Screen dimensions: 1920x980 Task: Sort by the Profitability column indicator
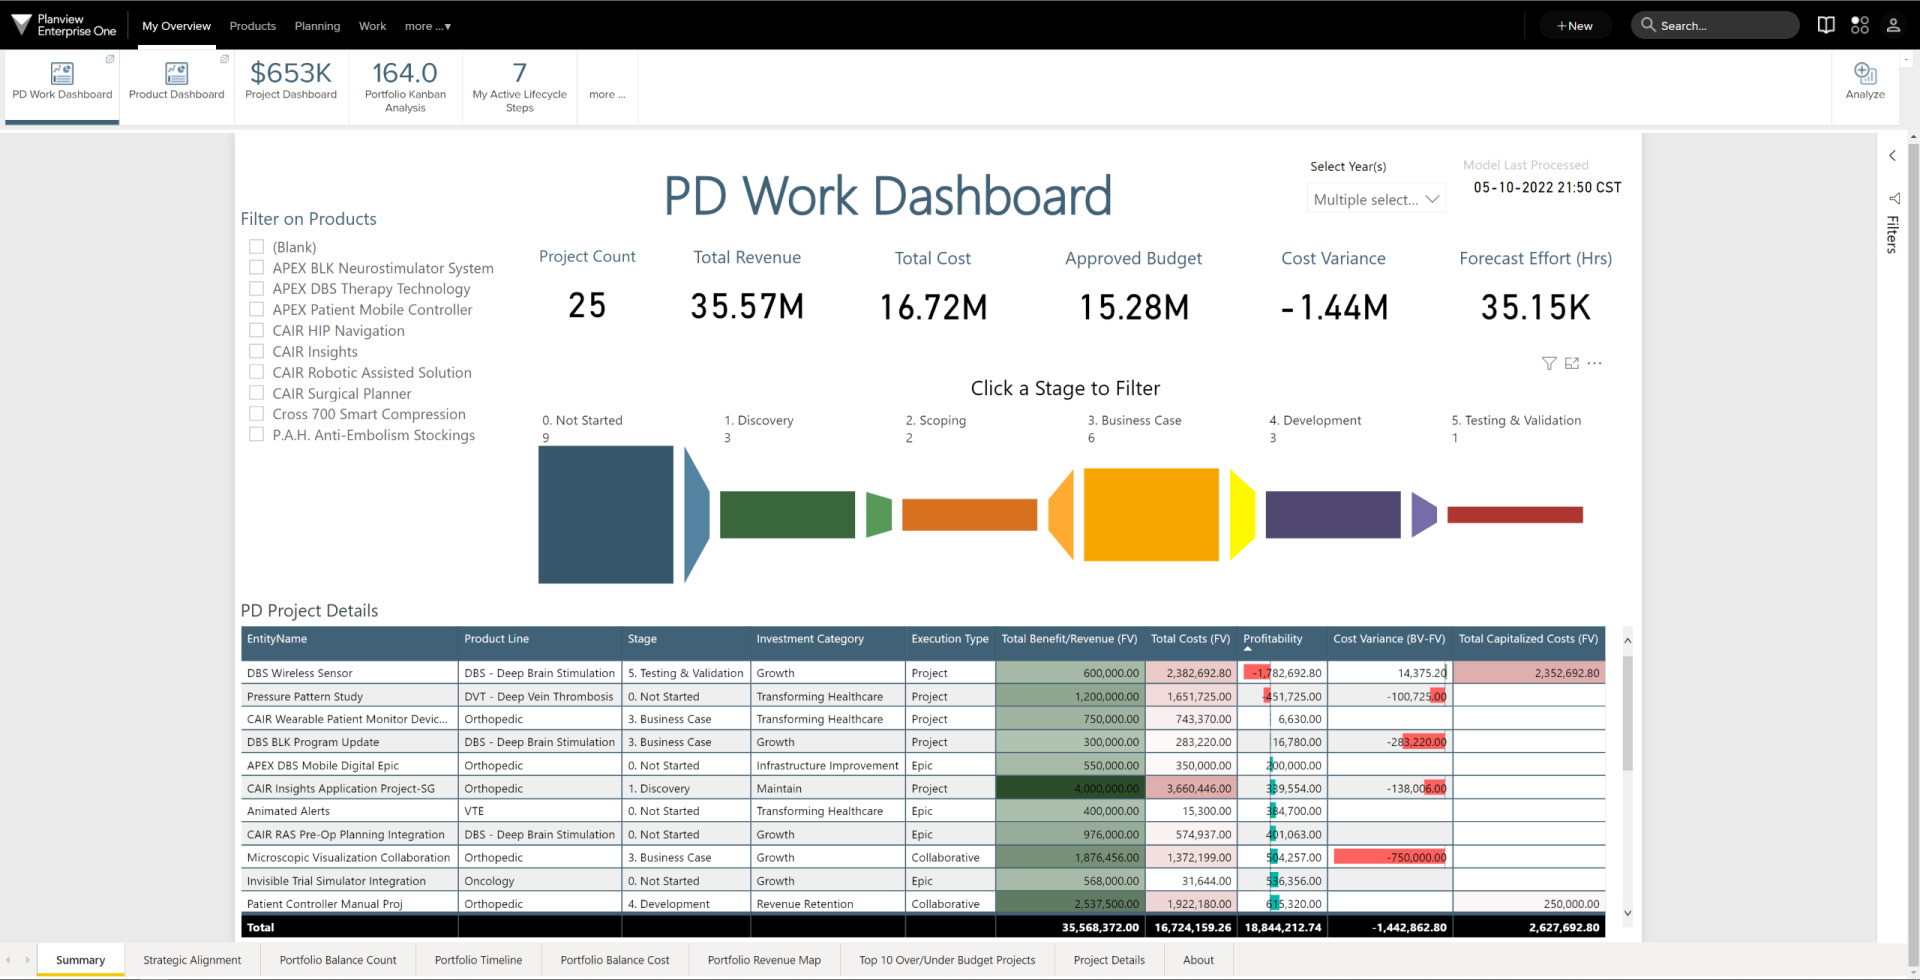click(x=1247, y=649)
